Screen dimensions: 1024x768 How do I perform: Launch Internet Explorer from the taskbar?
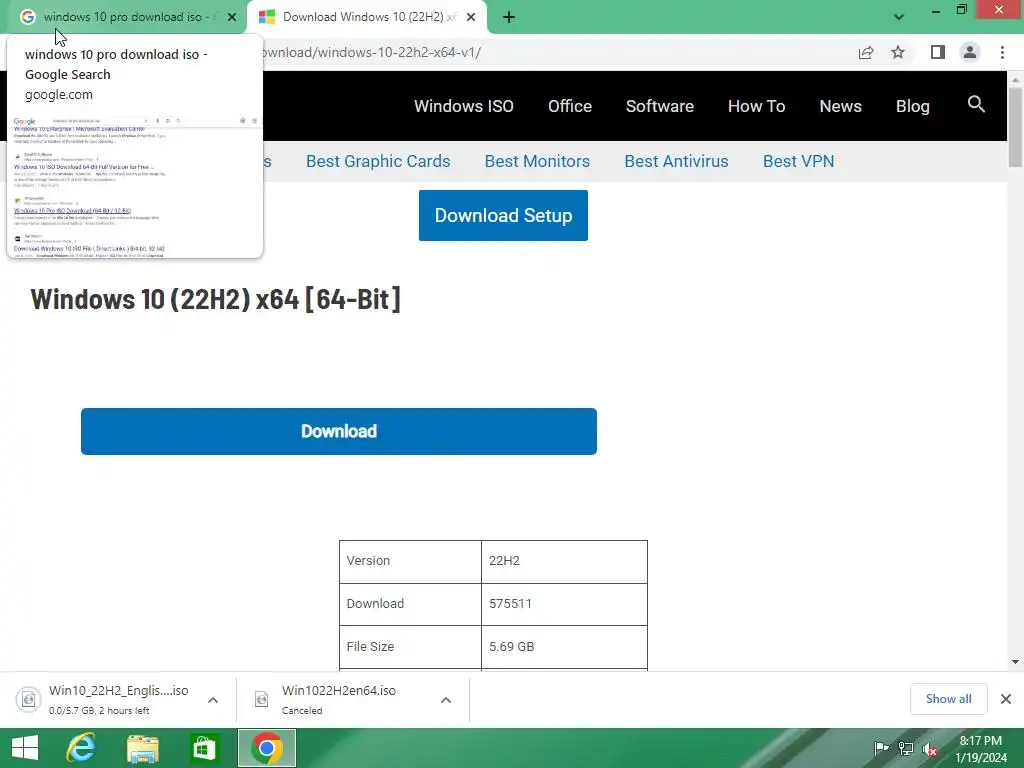[x=81, y=748]
